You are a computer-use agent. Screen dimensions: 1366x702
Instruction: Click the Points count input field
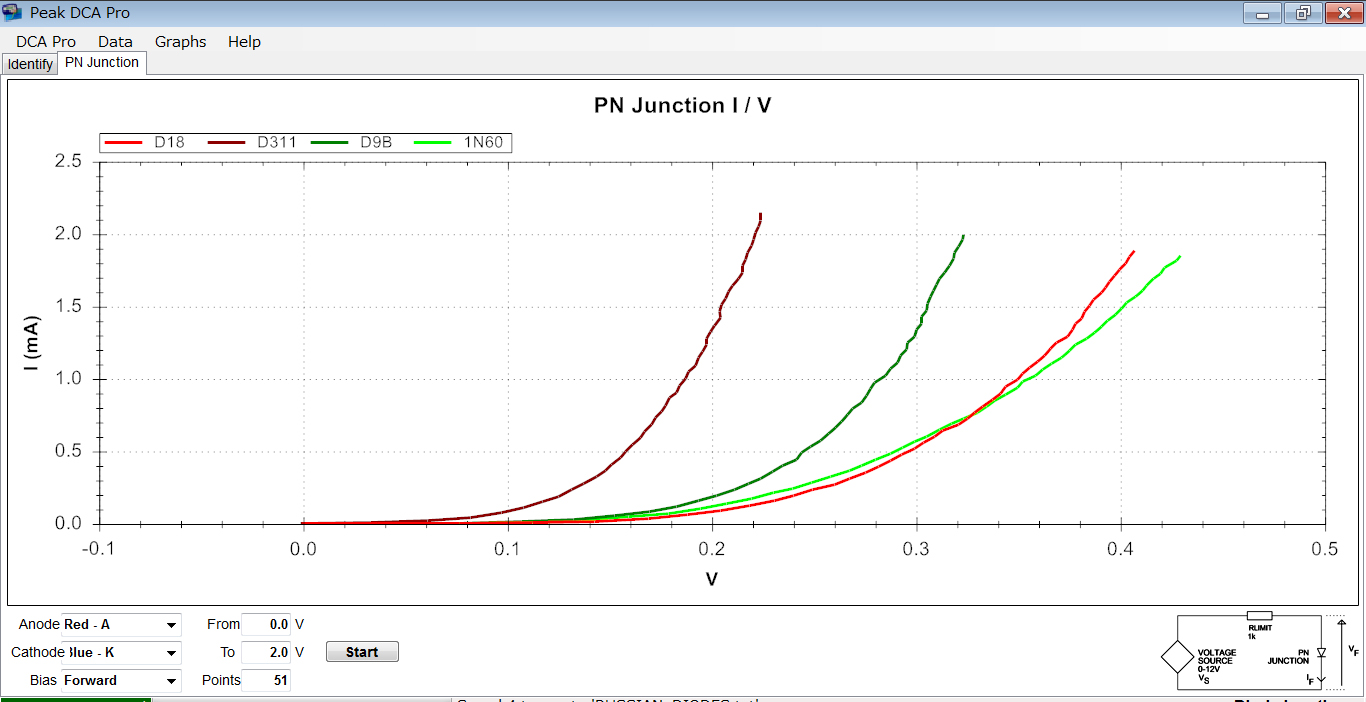click(x=266, y=680)
